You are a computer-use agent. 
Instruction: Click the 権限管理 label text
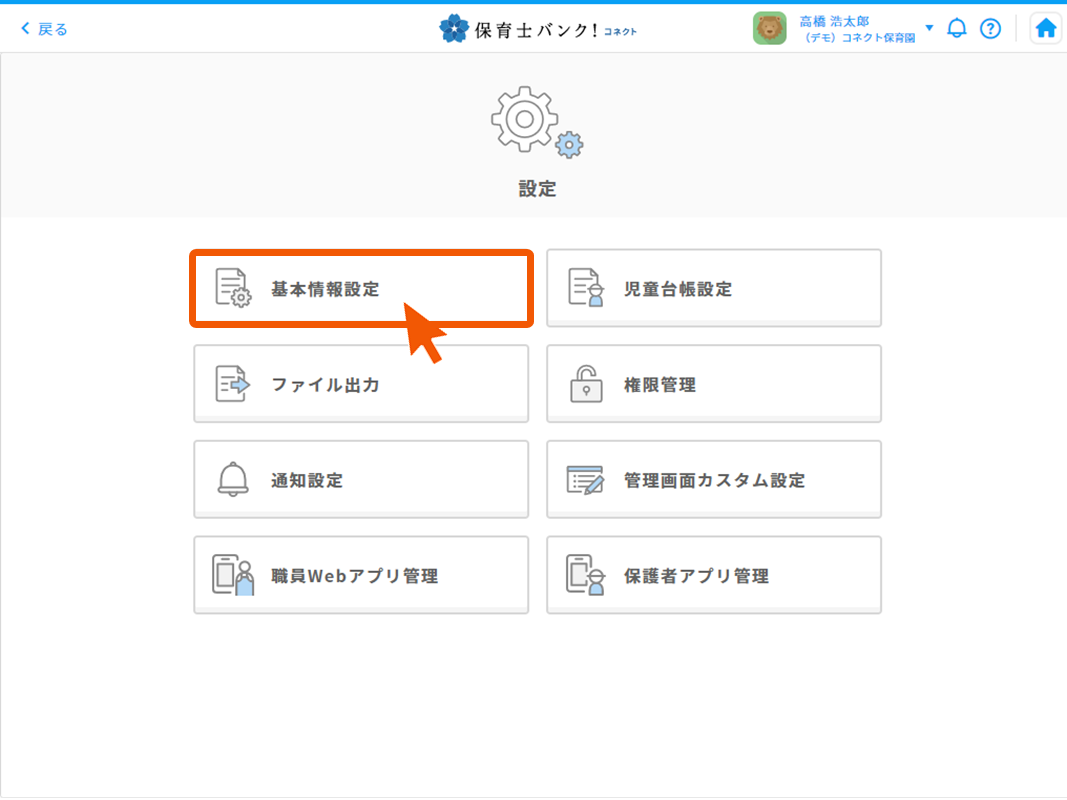point(660,385)
